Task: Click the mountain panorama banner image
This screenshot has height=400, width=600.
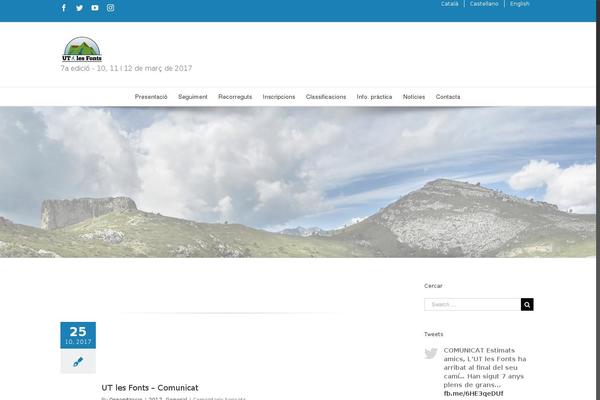Action: coord(298,182)
